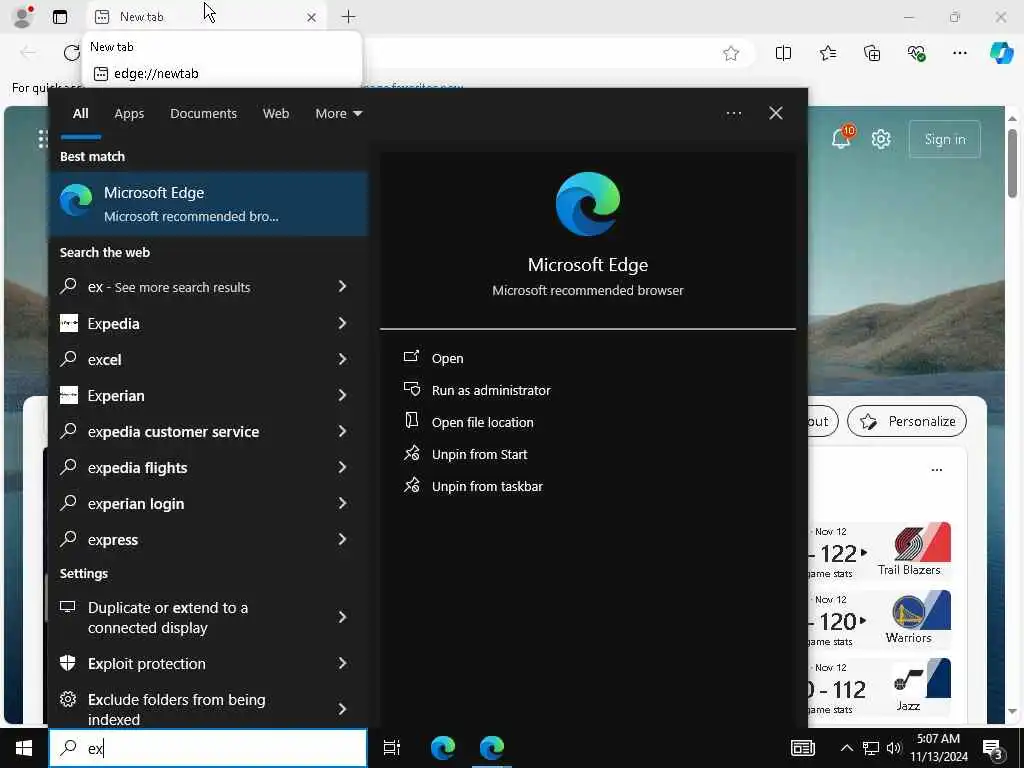Expand the More filter dropdown
Image resolution: width=1024 pixels, height=768 pixels.
coord(338,114)
